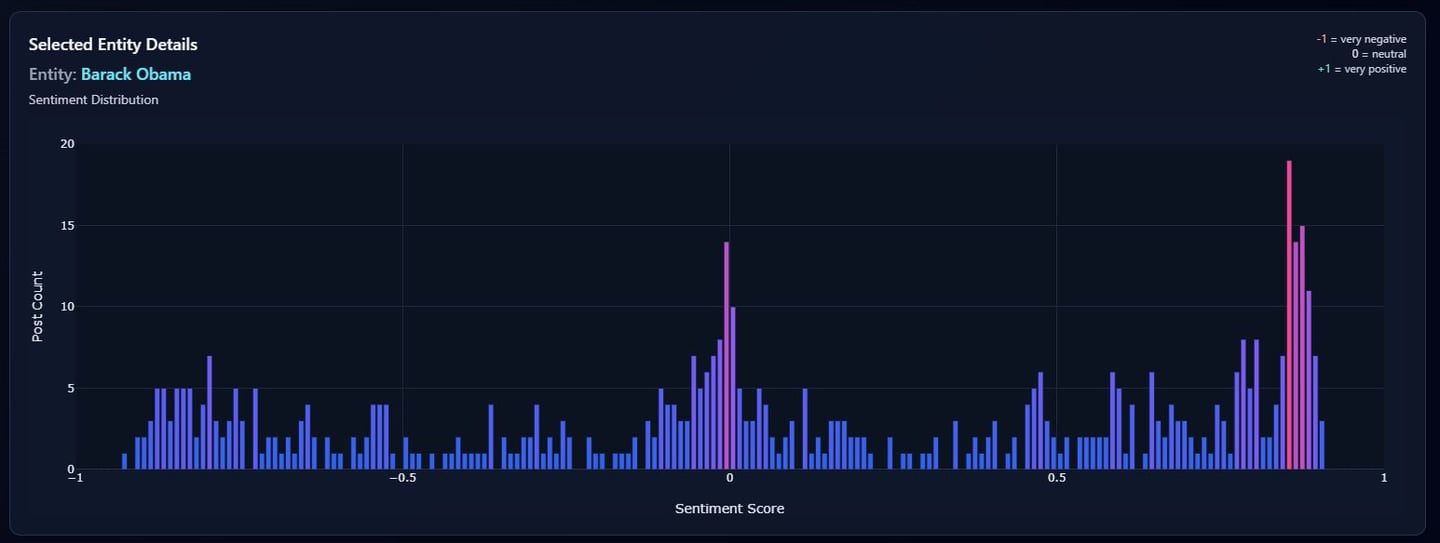1440x543 pixels.
Task: Click the y-axis tick label 20
Action: (67, 144)
